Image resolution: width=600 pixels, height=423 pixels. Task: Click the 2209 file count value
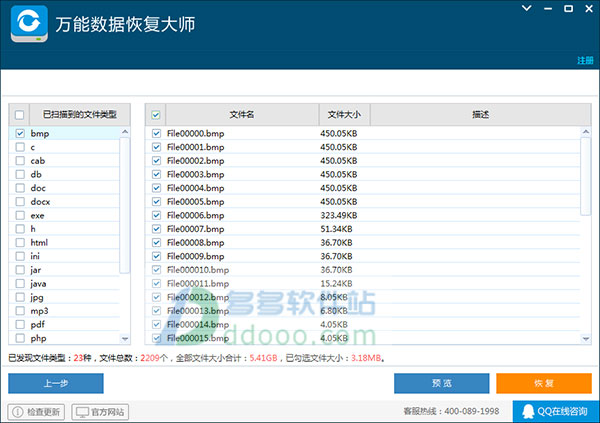click(x=150, y=358)
